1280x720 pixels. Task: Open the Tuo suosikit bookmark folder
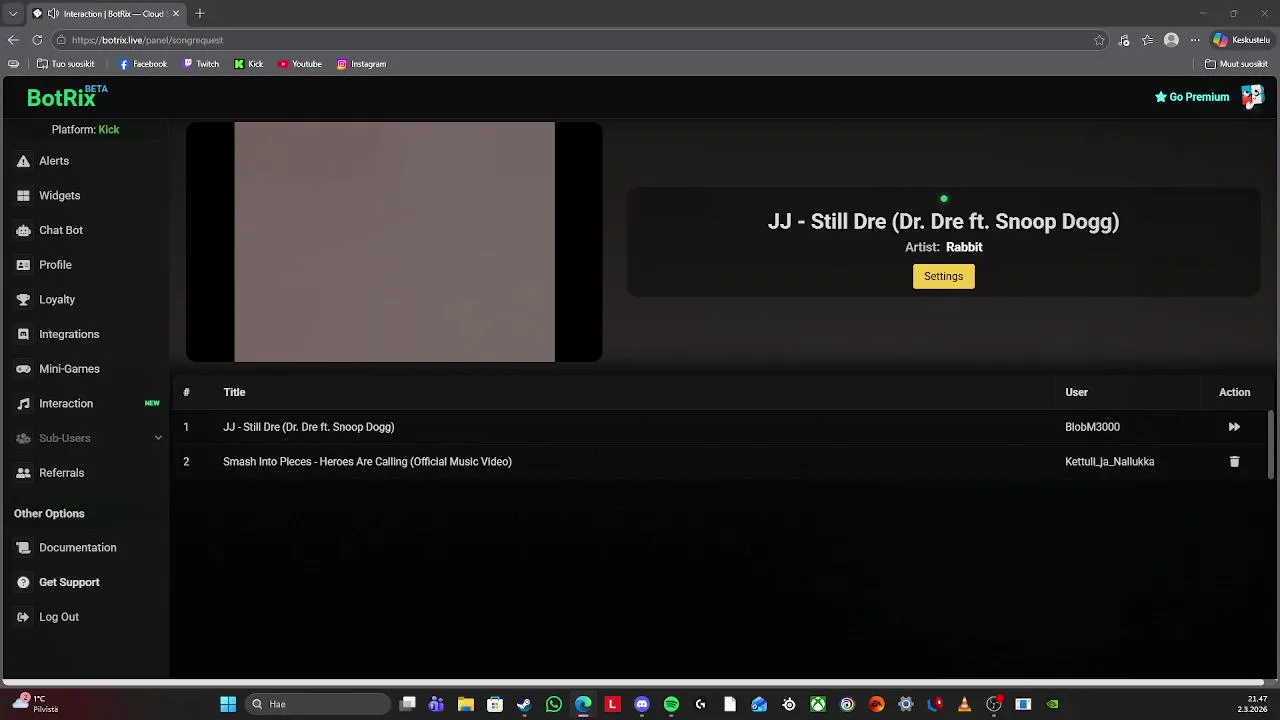66,64
